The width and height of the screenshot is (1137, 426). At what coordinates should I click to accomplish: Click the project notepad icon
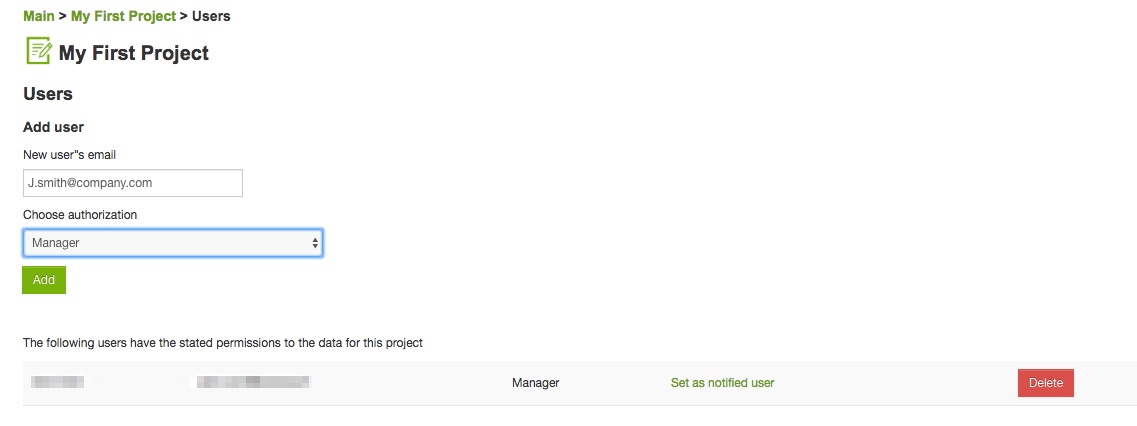pyautogui.click(x=38, y=52)
